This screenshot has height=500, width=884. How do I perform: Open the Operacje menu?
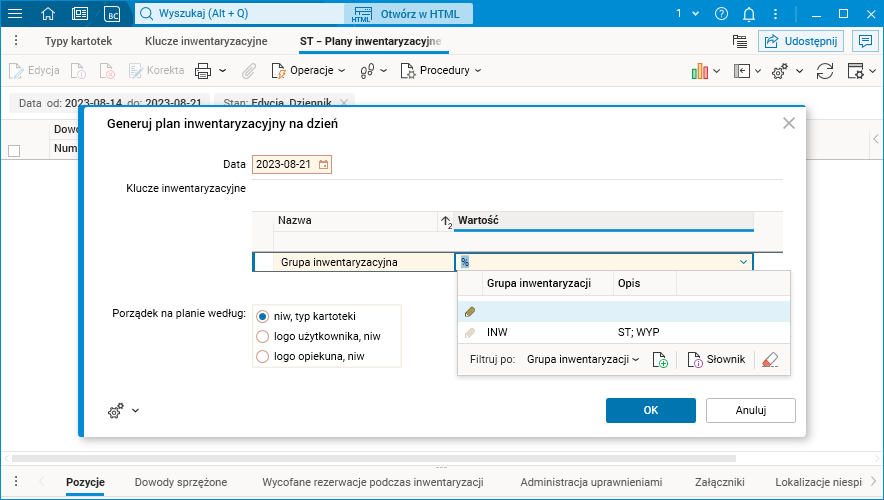[x=308, y=70]
